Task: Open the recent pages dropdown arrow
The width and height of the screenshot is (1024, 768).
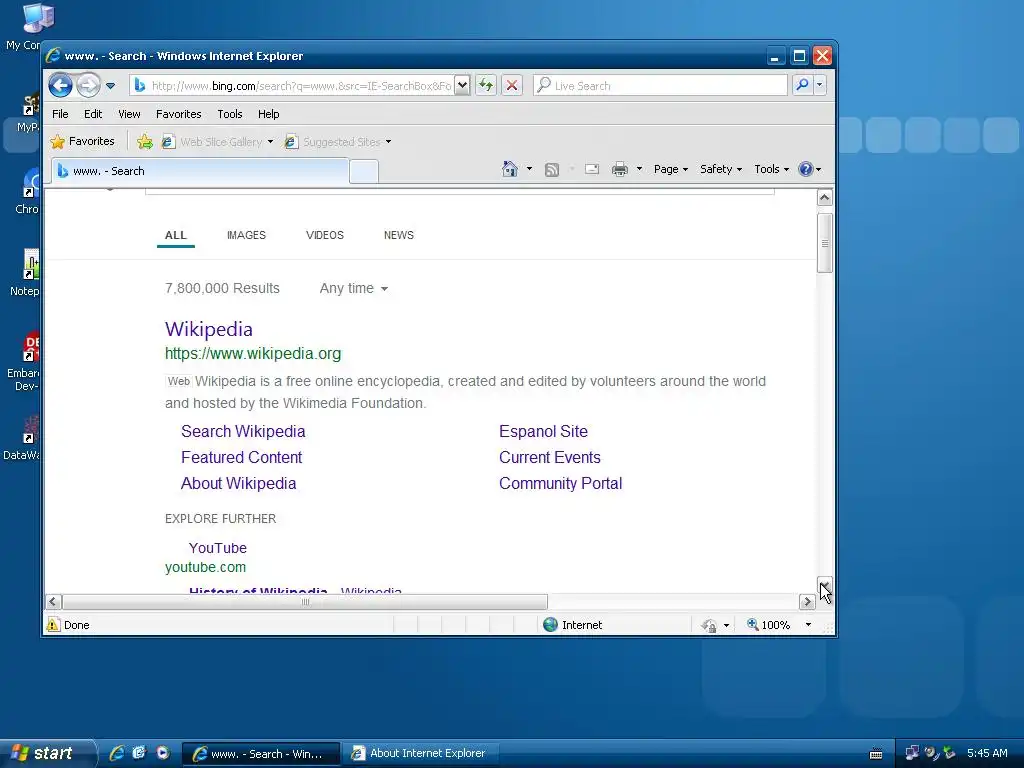Action: (x=110, y=86)
